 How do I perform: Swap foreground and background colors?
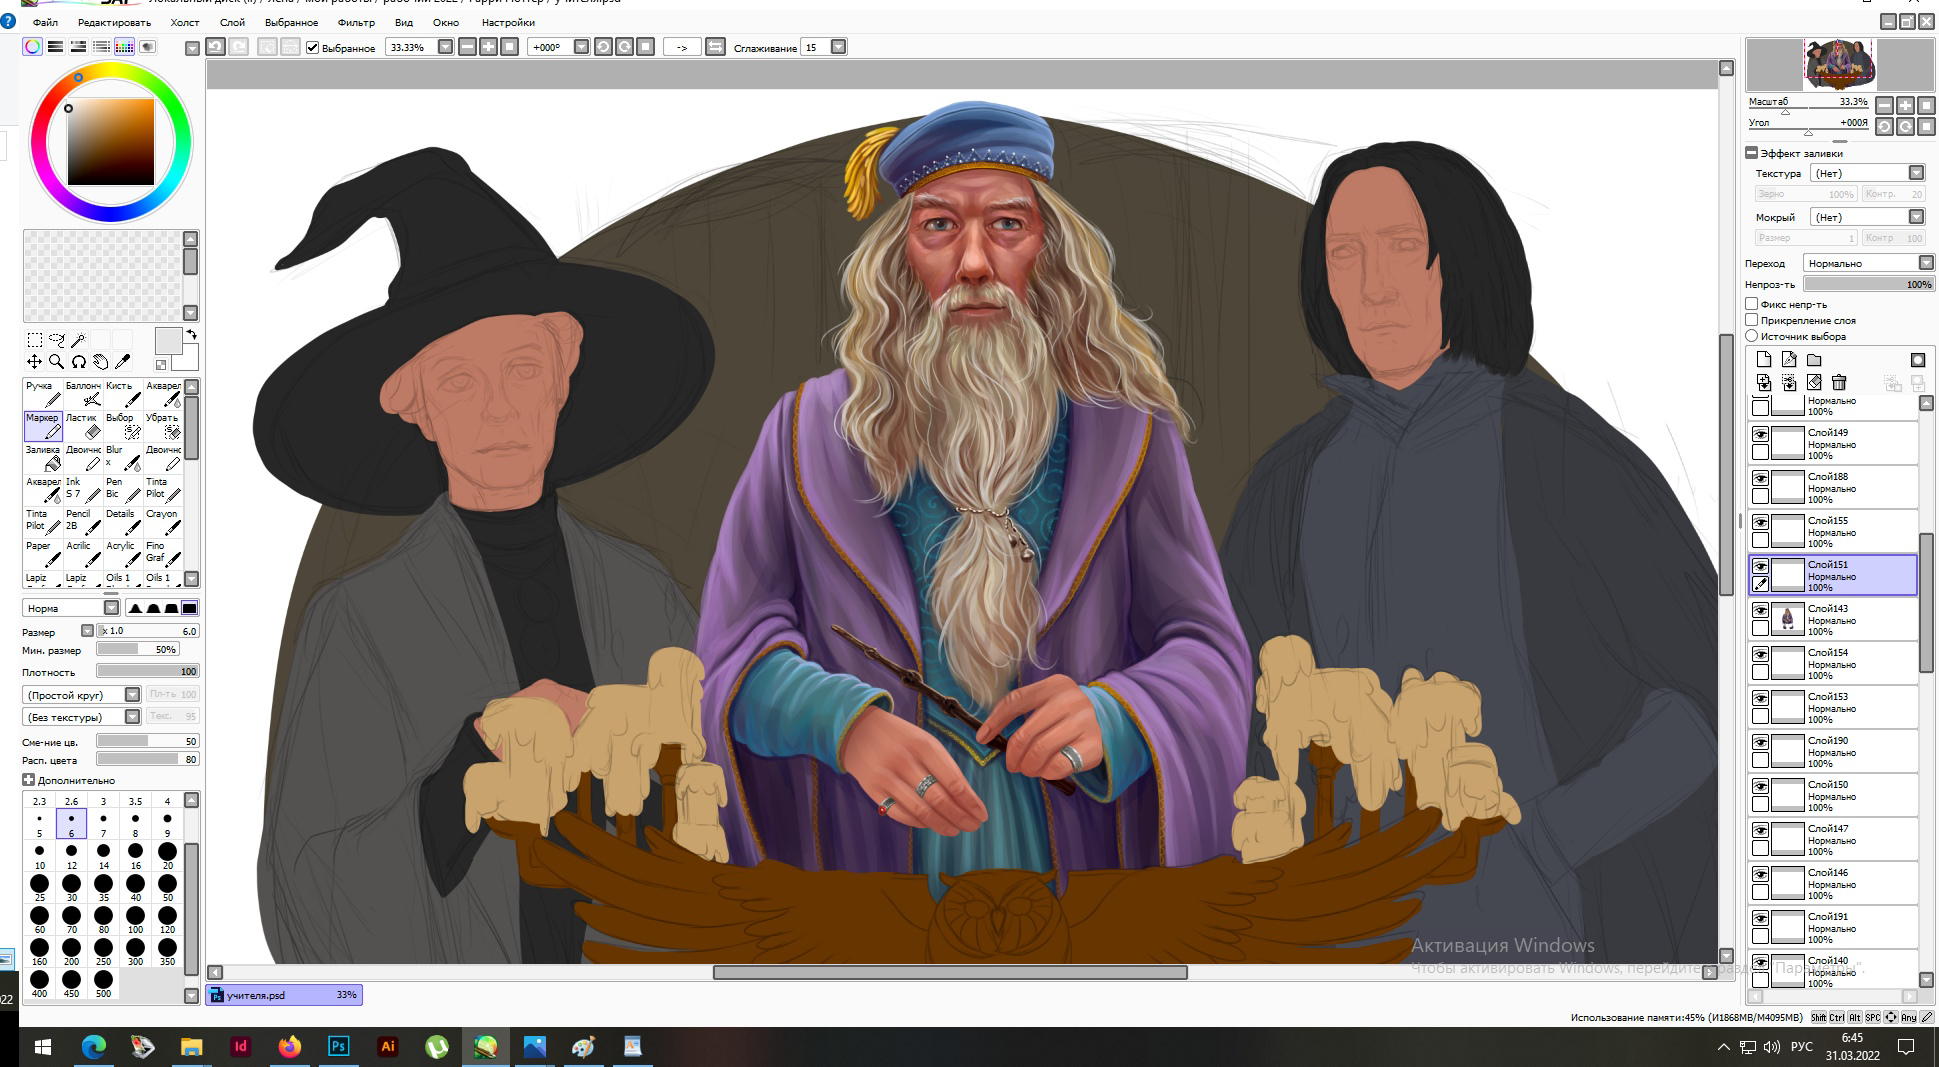click(191, 335)
